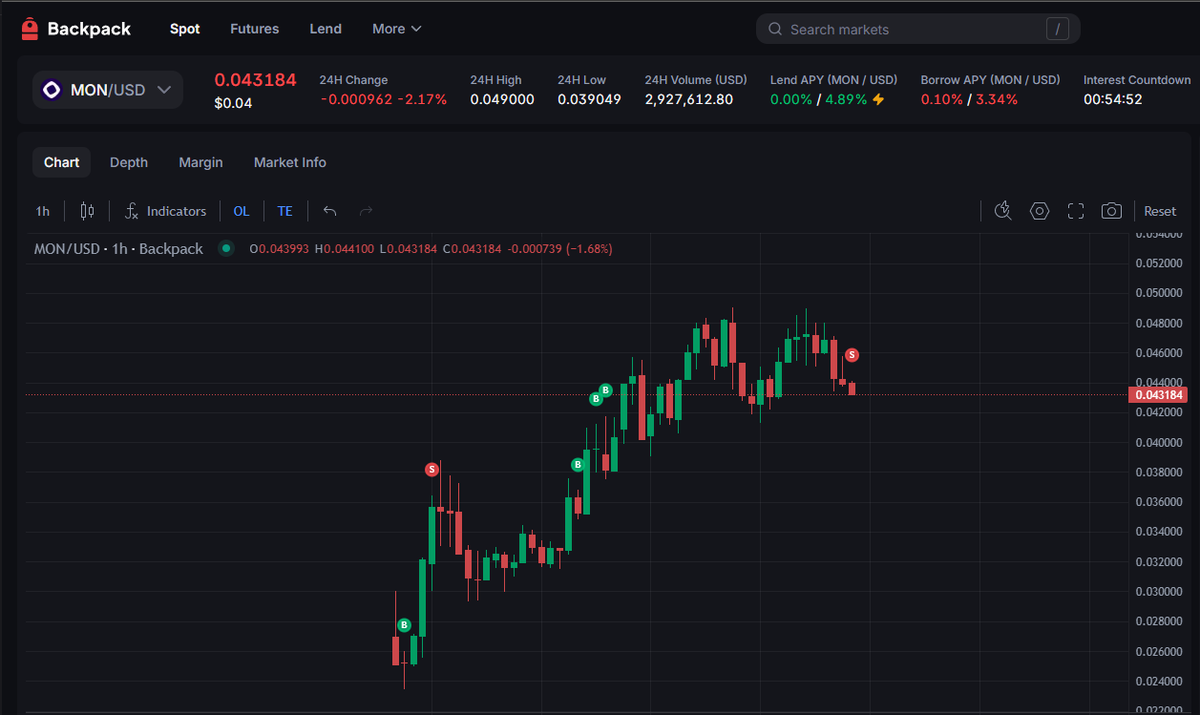Open the Futures menu item
Image resolution: width=1200 pixels, height=715 pixels.
(255, 29)
